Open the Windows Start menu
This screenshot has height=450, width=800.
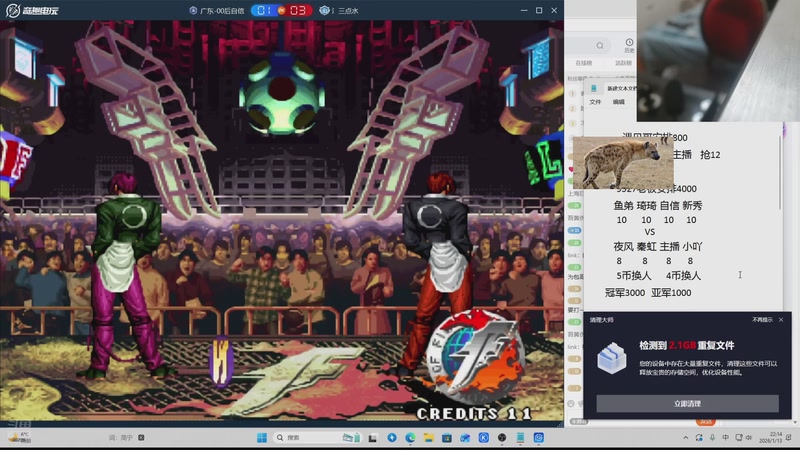[x=262, y=438]
